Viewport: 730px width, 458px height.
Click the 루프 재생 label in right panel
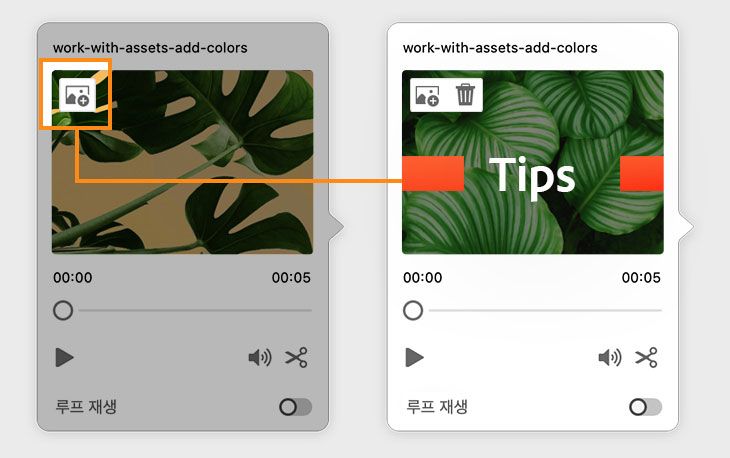[436, 407]
